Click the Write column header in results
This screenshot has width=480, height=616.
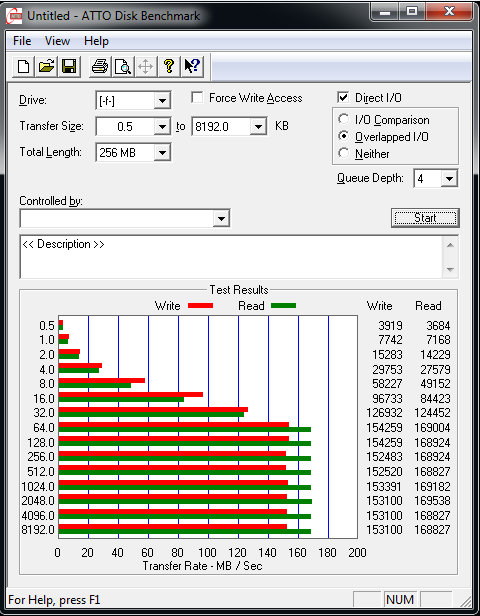[379, 306]
